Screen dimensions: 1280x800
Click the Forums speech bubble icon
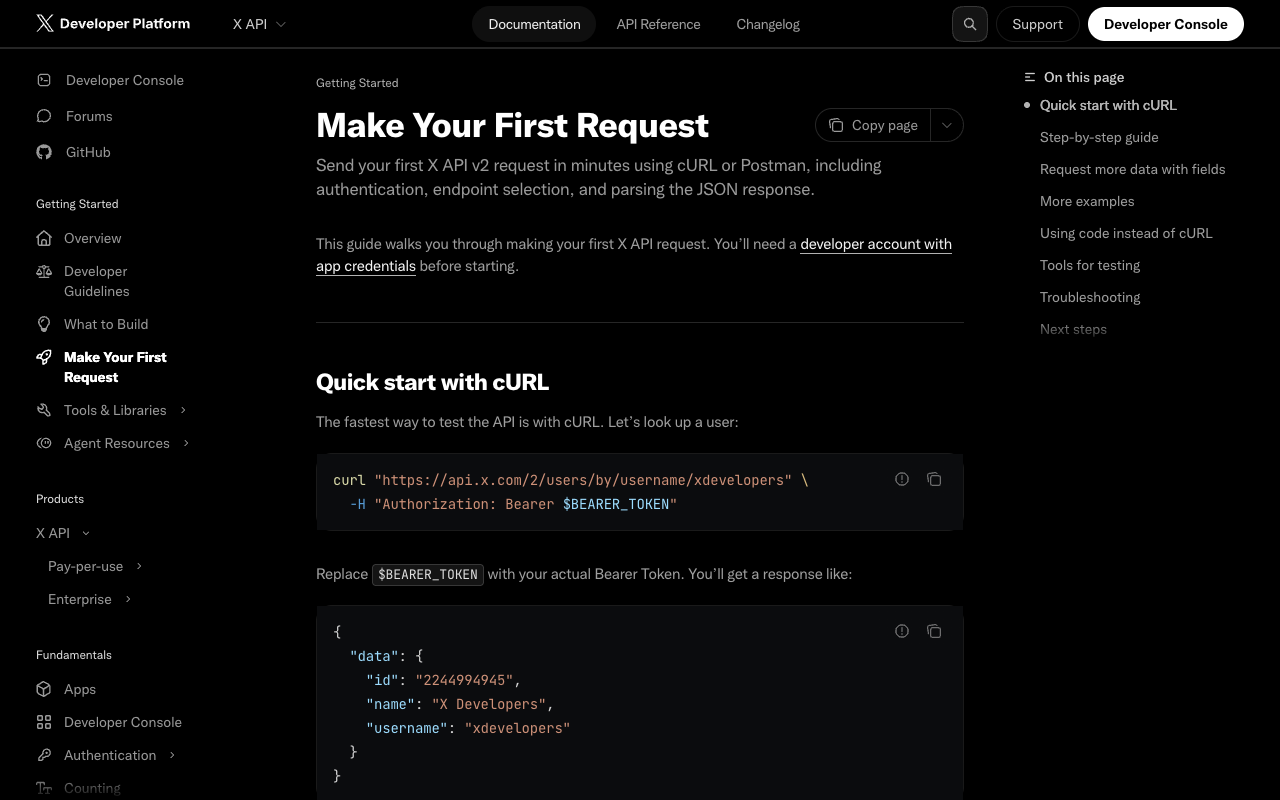tap(44, 116)
